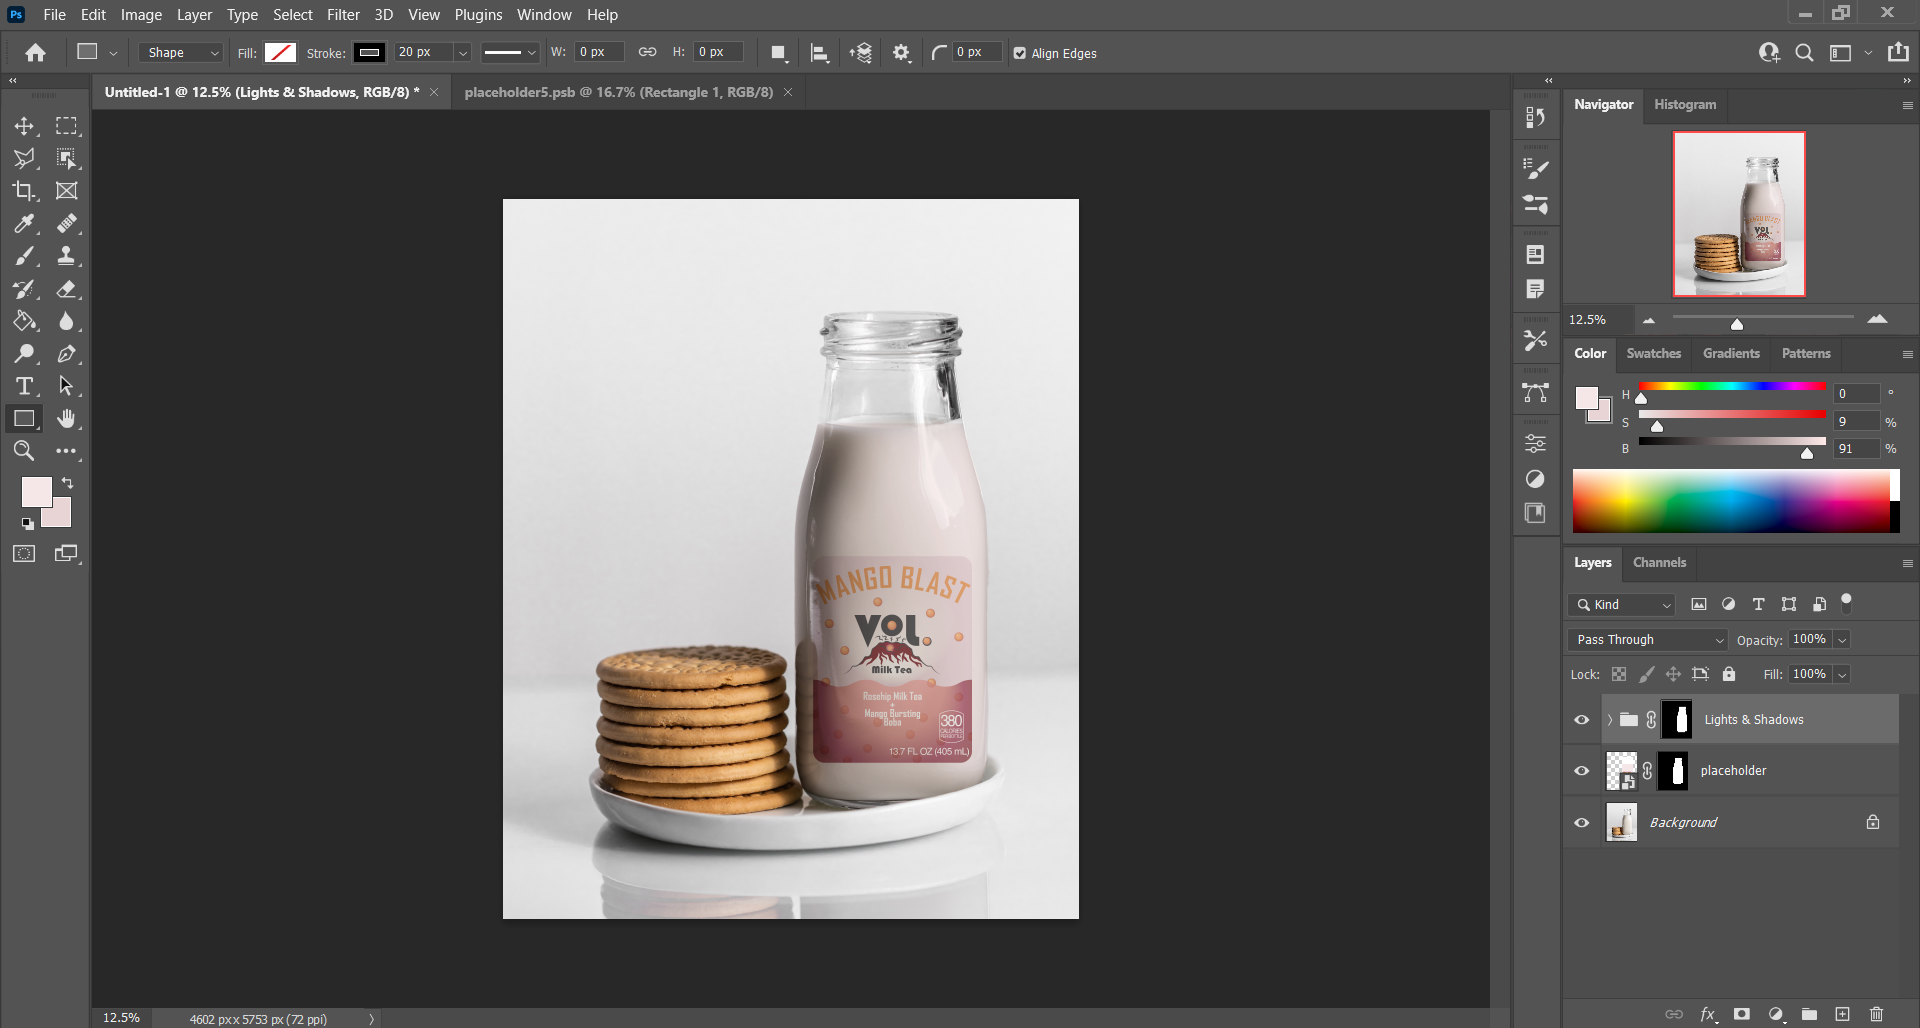
Task: Select the History Brush tool
Action: [x=24, y=289]
